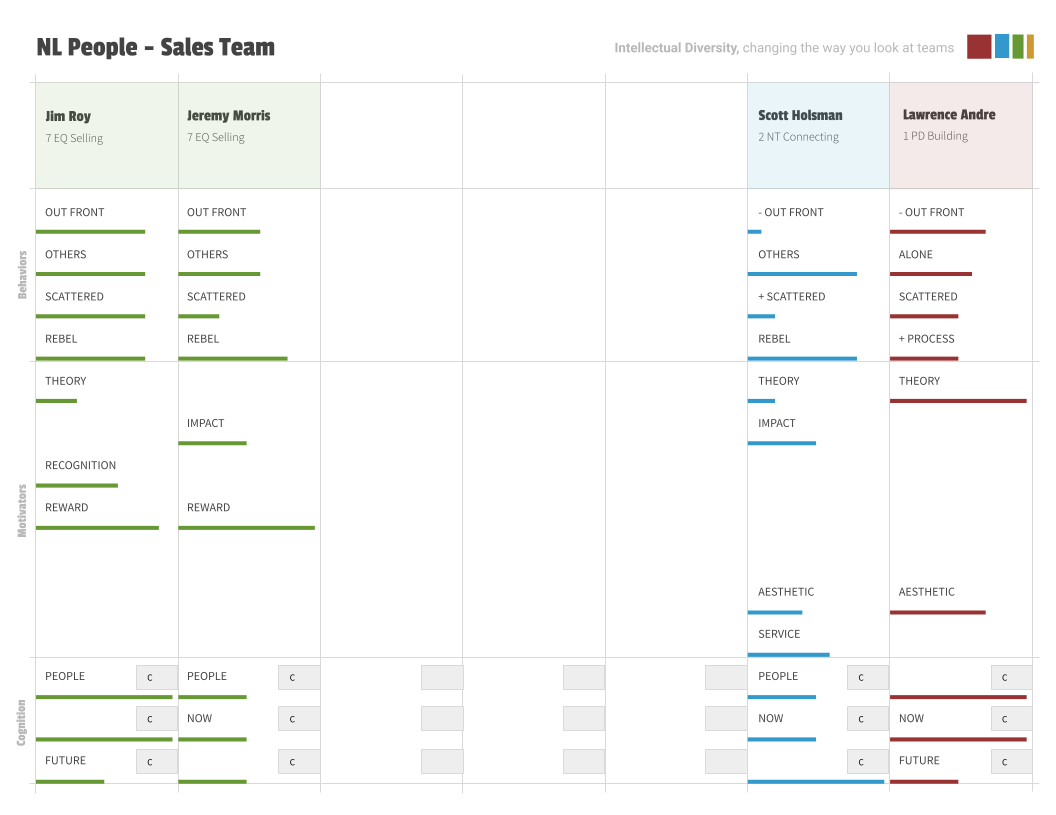Click the "c" box beside Scott Holsman's PEOPLE

867,677
